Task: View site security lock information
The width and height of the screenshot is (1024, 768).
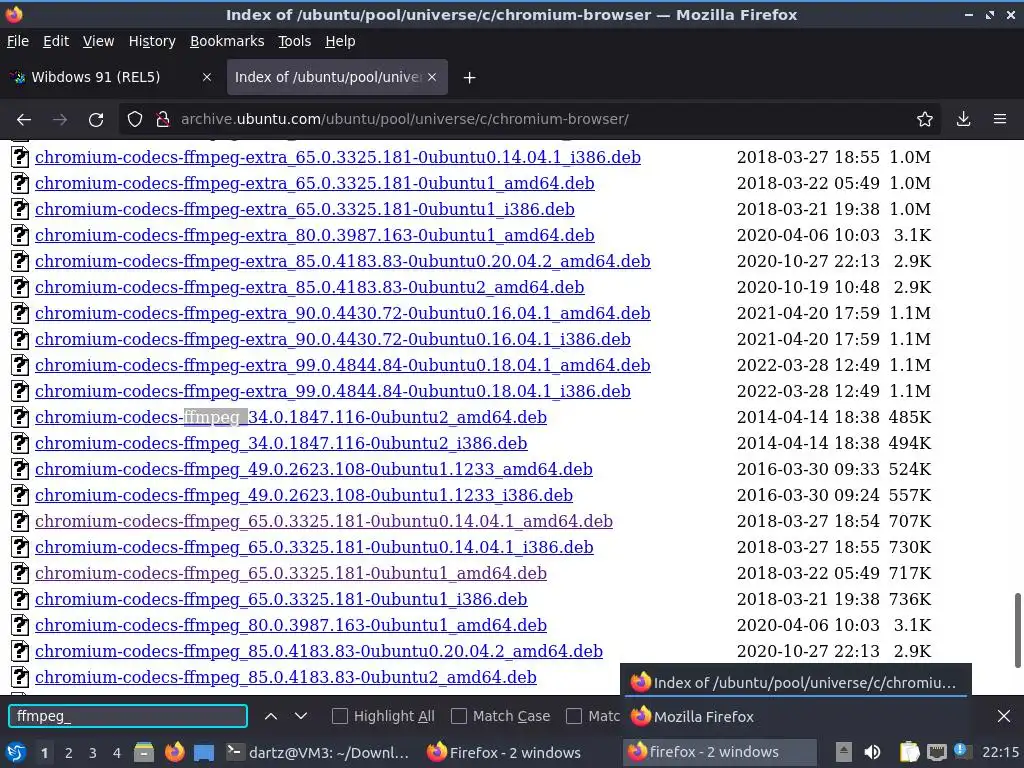Action: pos(163,120)
